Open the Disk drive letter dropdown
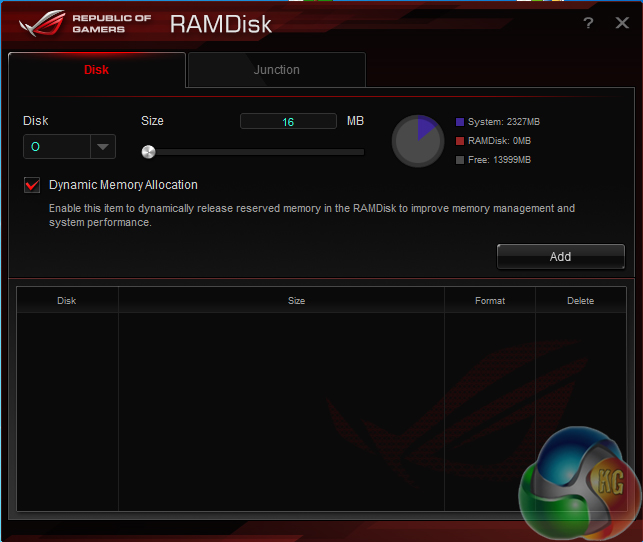The height and width of the screenshot is (542, 643). click(x=69, y=146)
